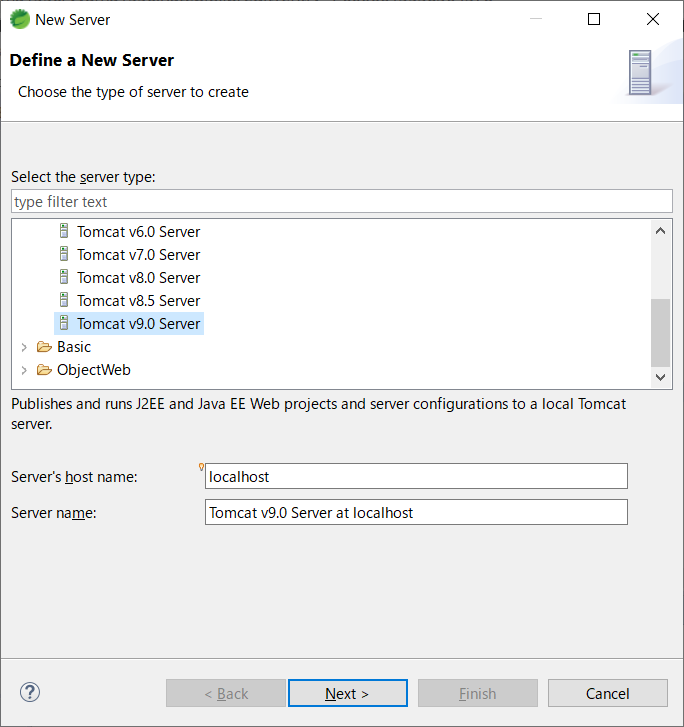Click the Tomcat v8.5 Server icon
Screen dimensions: 684x727
(x=64, y=300)
